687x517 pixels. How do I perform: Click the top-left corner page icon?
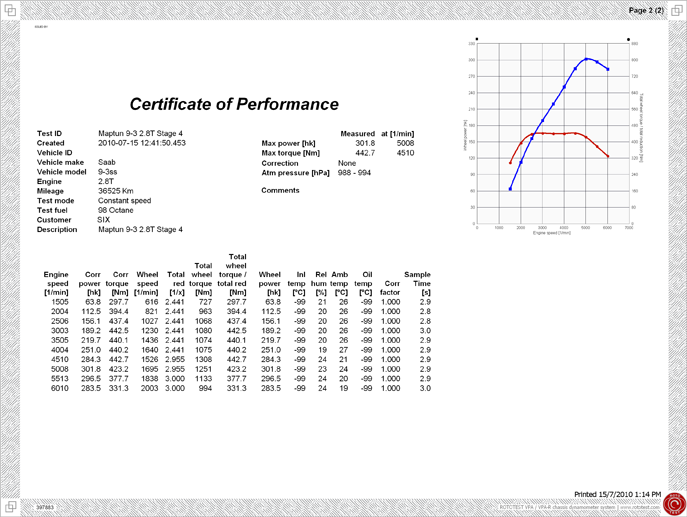pyautogui.click(x=9, y=10)
